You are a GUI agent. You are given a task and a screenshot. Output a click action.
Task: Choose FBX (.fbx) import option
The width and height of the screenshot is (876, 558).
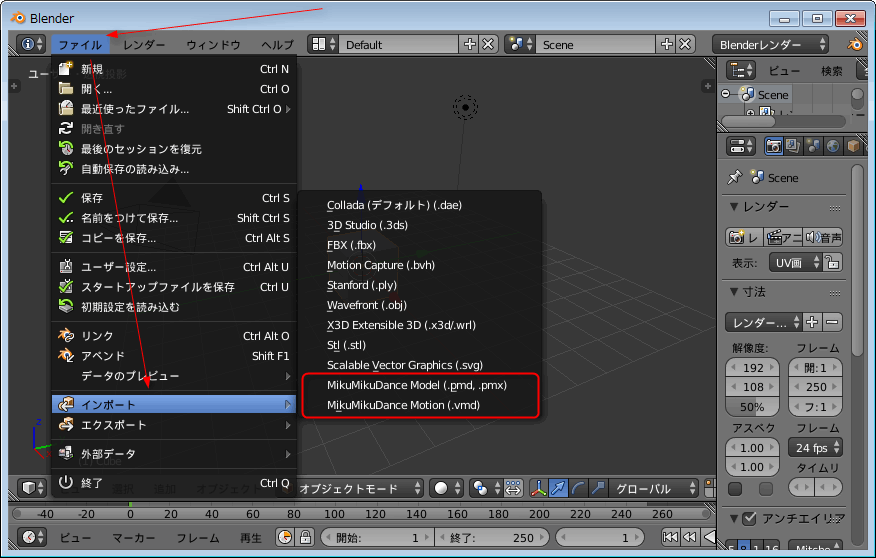pos(351,245)
